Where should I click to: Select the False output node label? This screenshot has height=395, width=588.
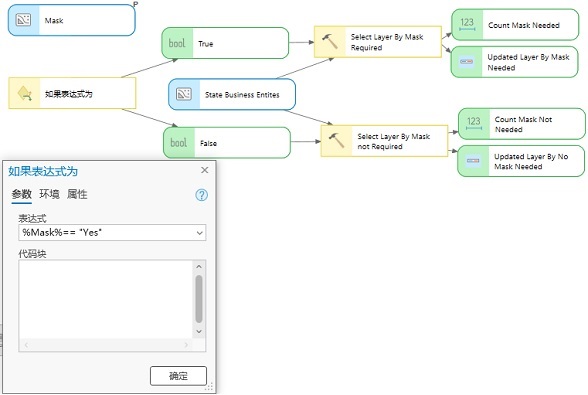[208, 143]
